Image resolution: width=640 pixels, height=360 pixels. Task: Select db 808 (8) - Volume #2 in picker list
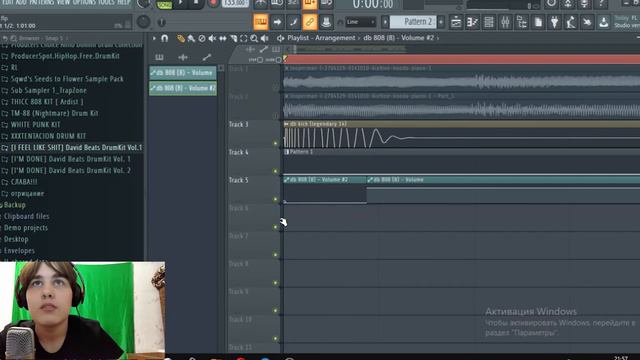pos(182,88)
